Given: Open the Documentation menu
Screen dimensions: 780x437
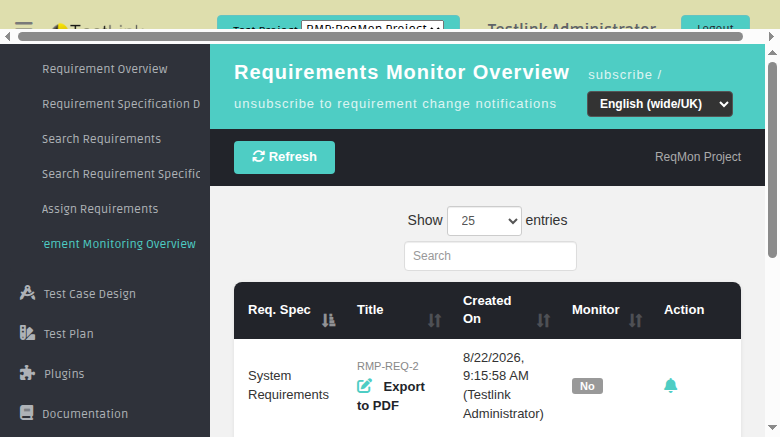Looking at the screenshot, I should 85,414.
